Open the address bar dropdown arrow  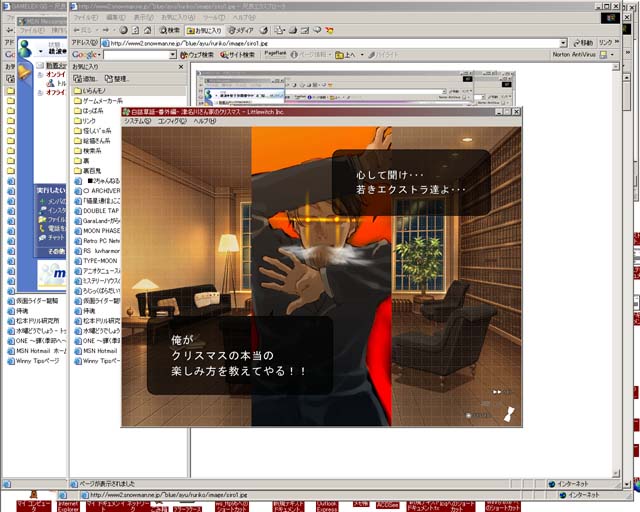pos(563,43)
